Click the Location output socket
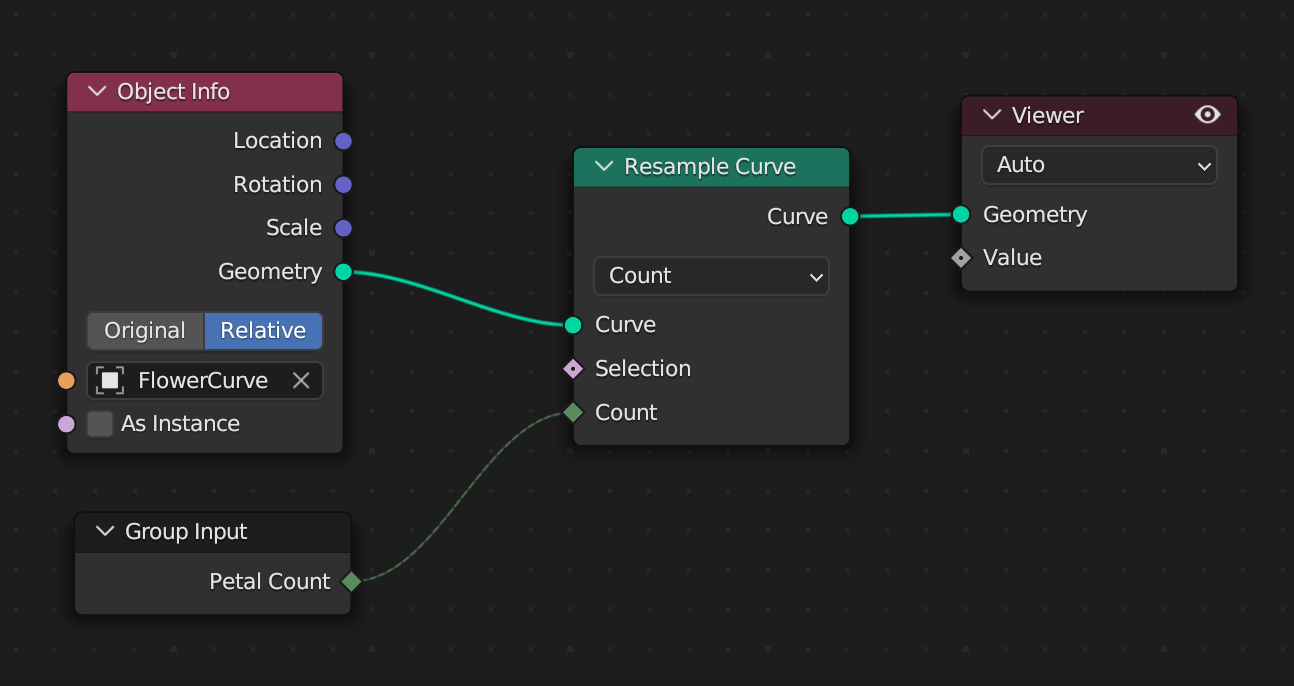 pyautogui.click(x=343, y=141)
